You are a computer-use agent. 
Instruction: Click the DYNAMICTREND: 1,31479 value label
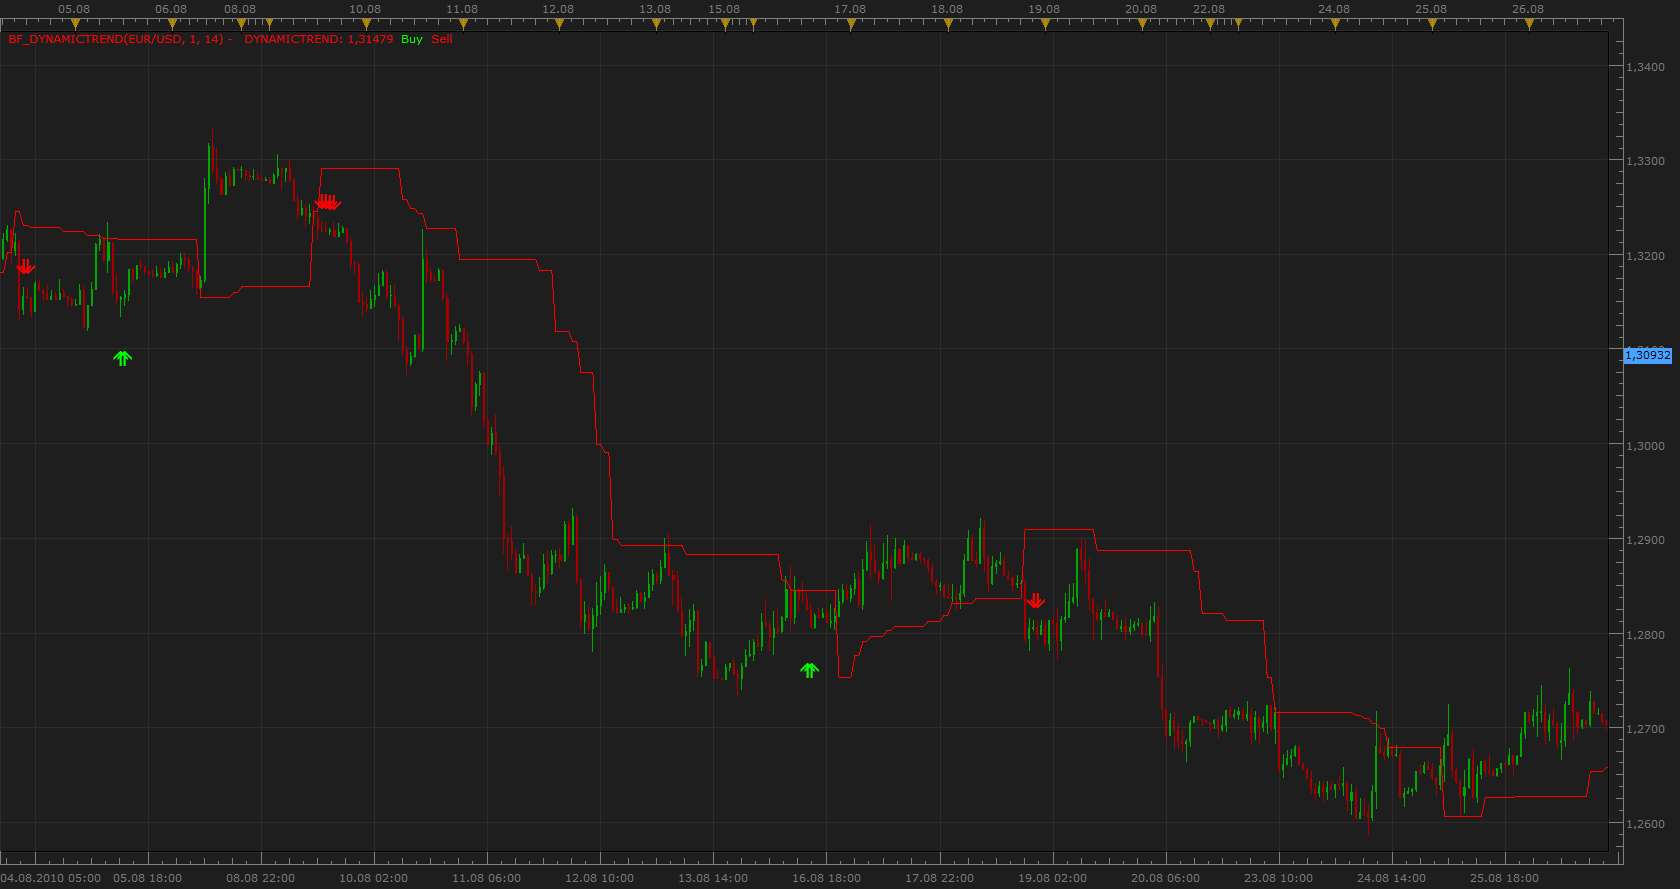point(319,39)
